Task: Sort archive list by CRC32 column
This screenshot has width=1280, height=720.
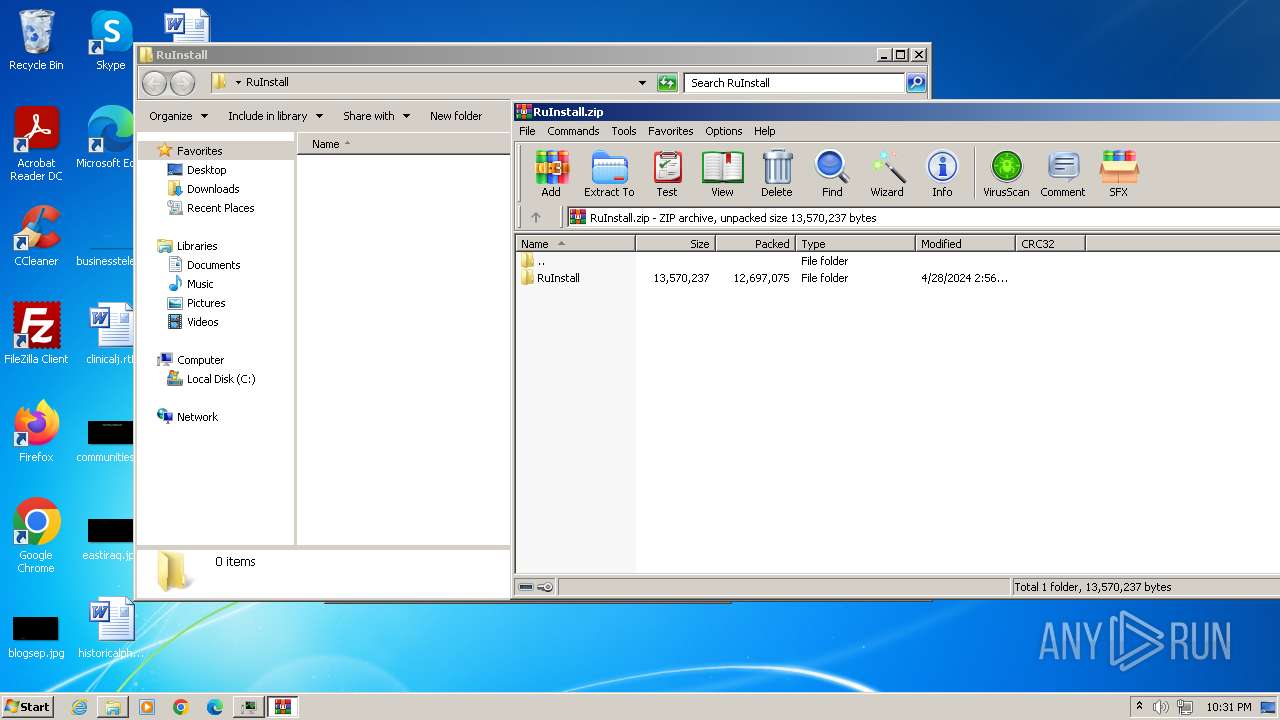Action: [1049, 243]
